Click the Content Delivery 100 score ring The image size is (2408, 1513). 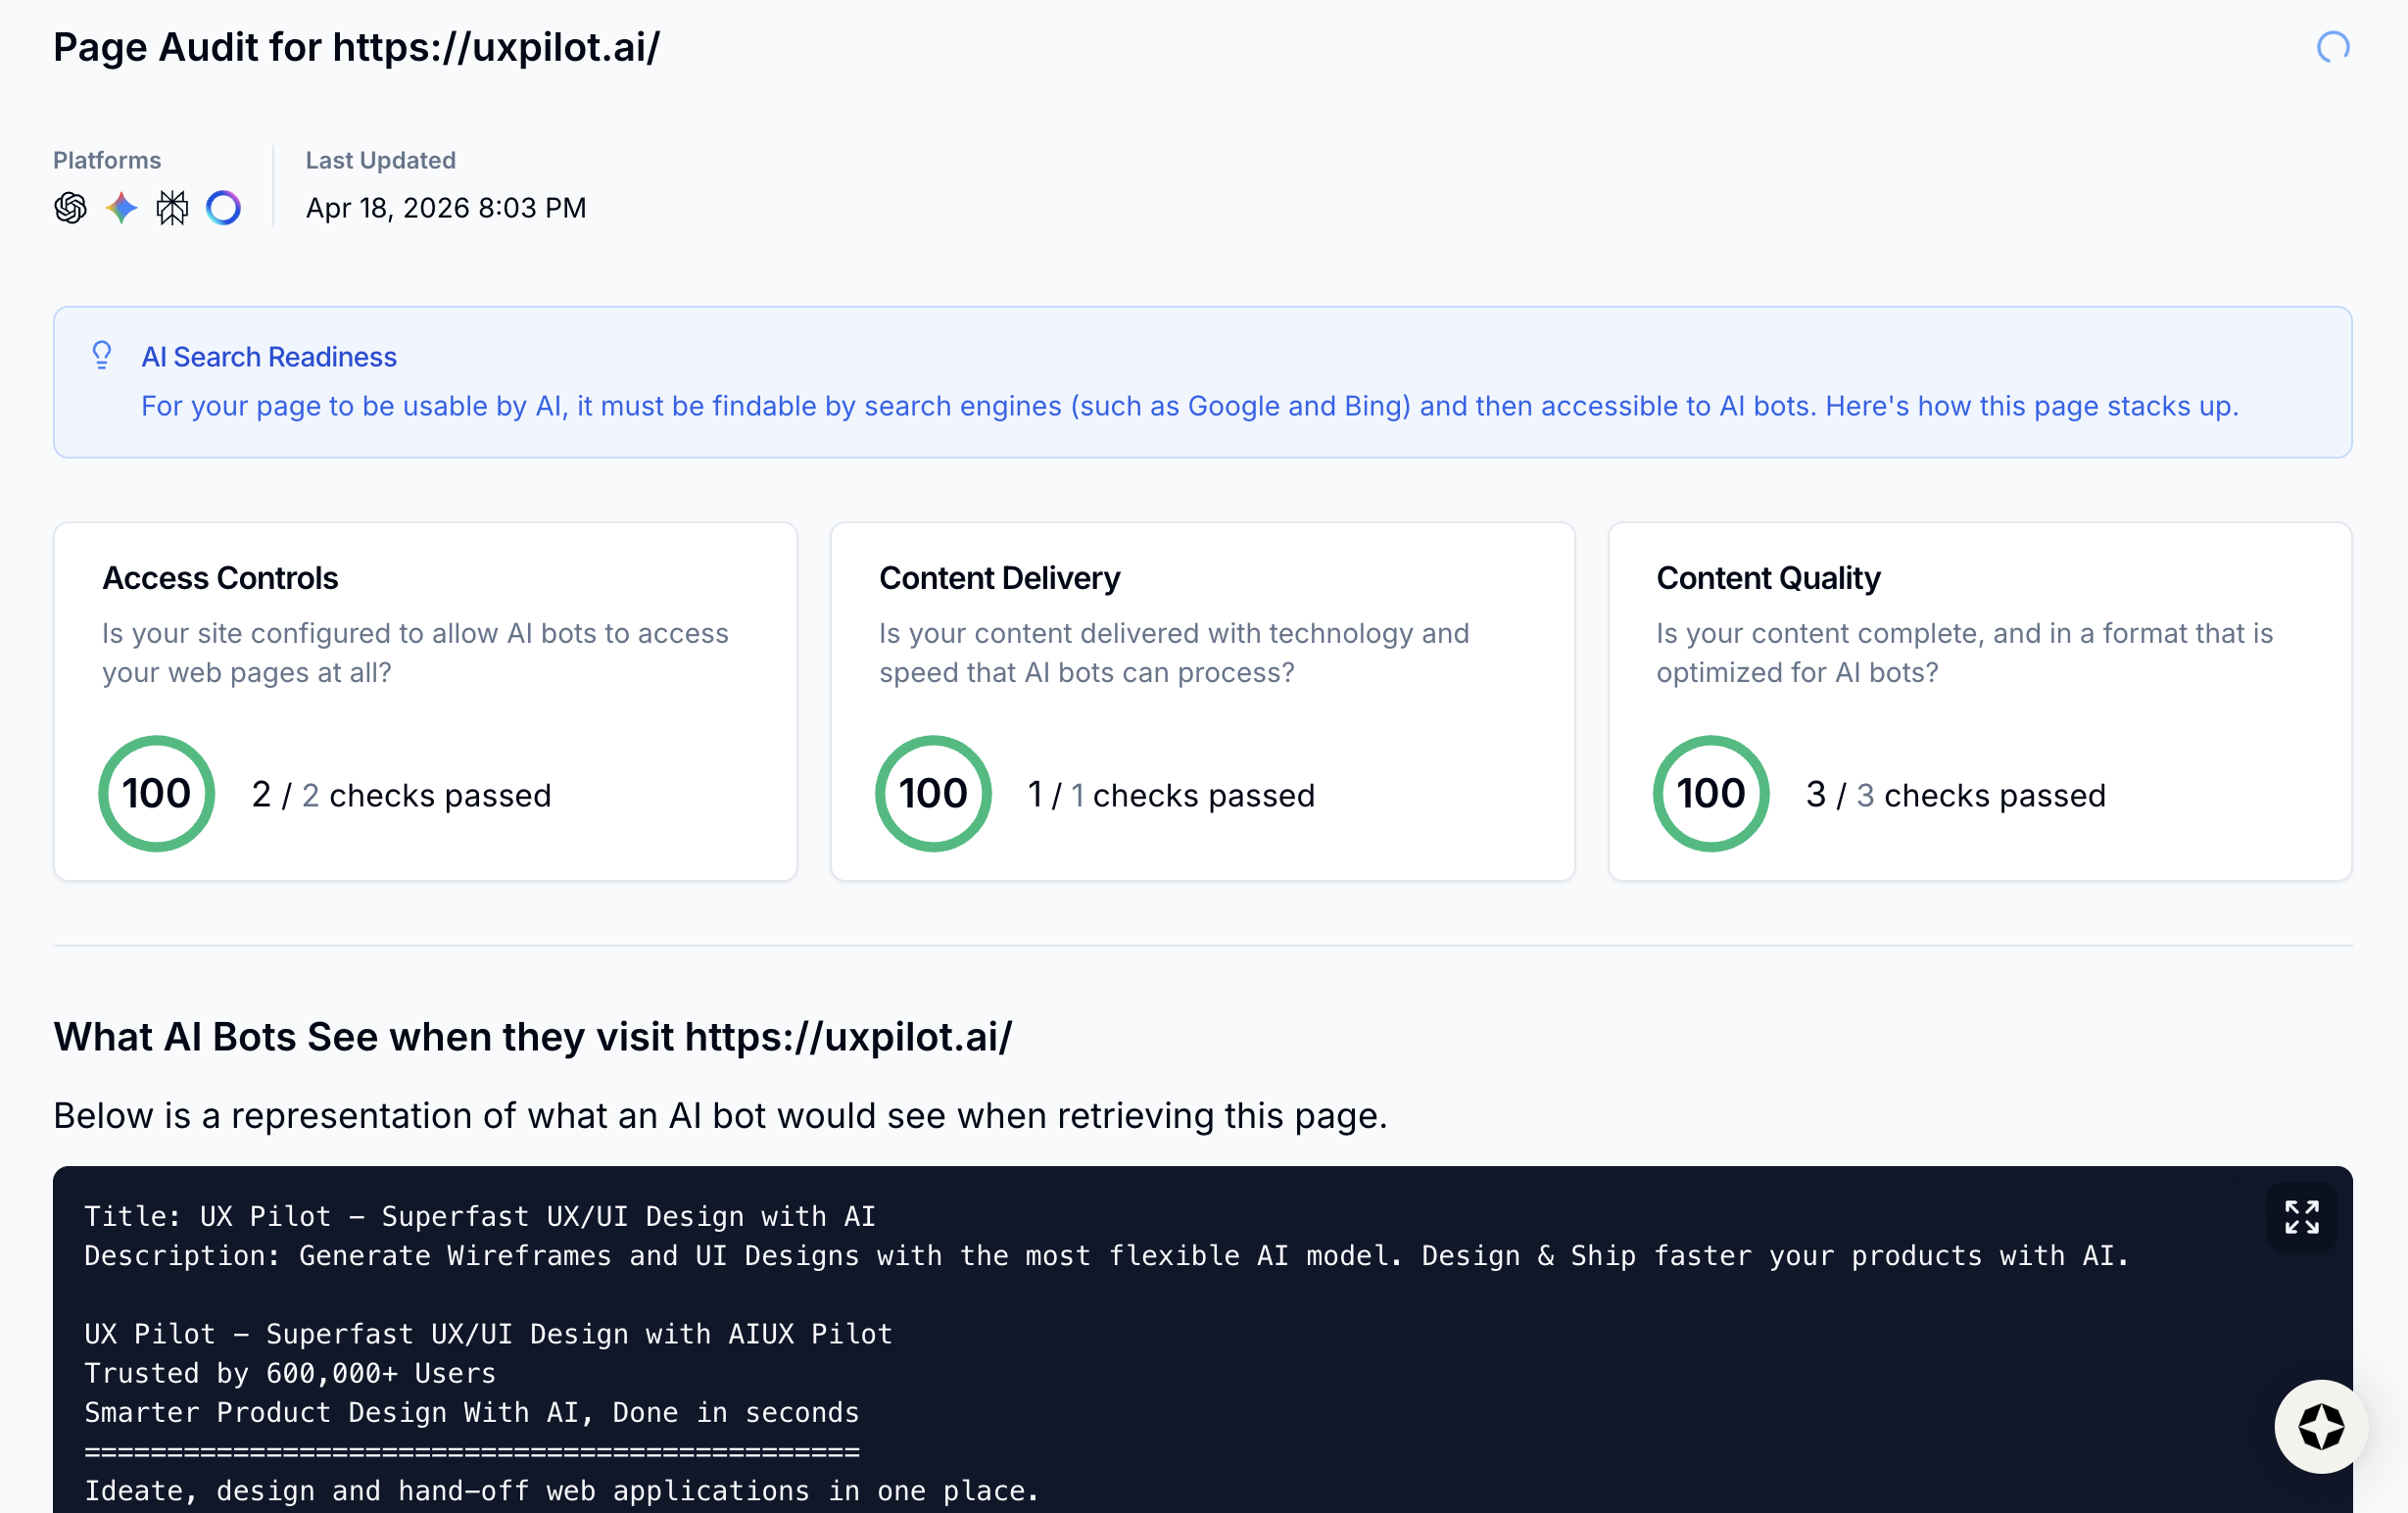933,794
